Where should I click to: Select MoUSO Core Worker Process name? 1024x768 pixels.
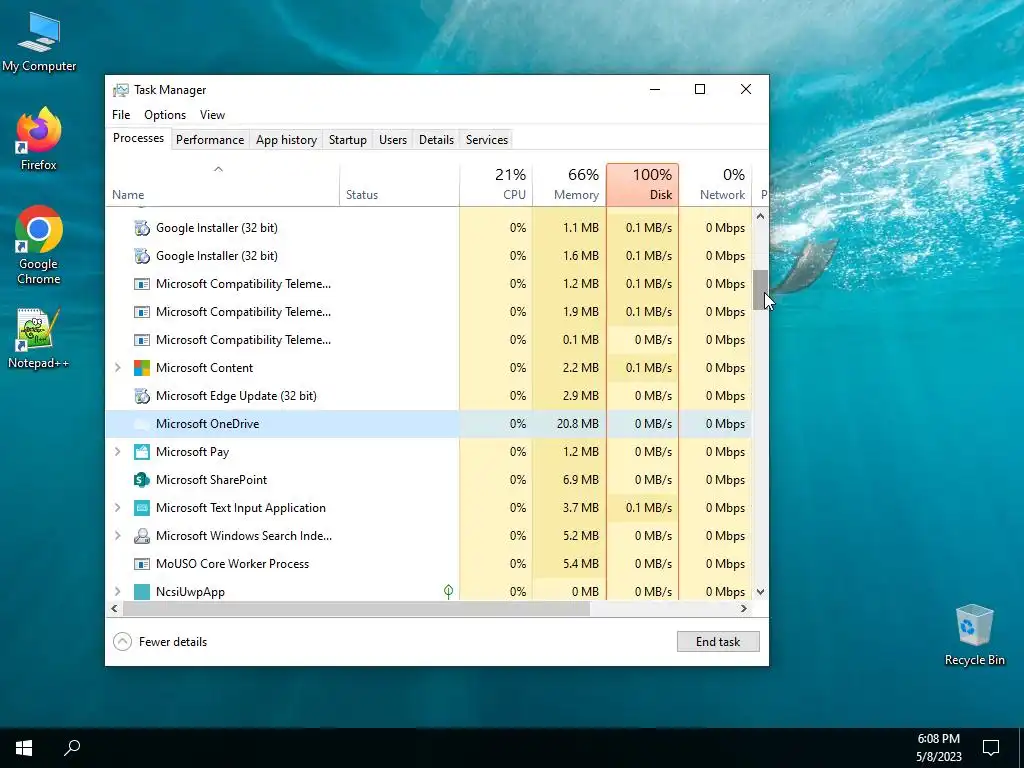coord(232,564)
